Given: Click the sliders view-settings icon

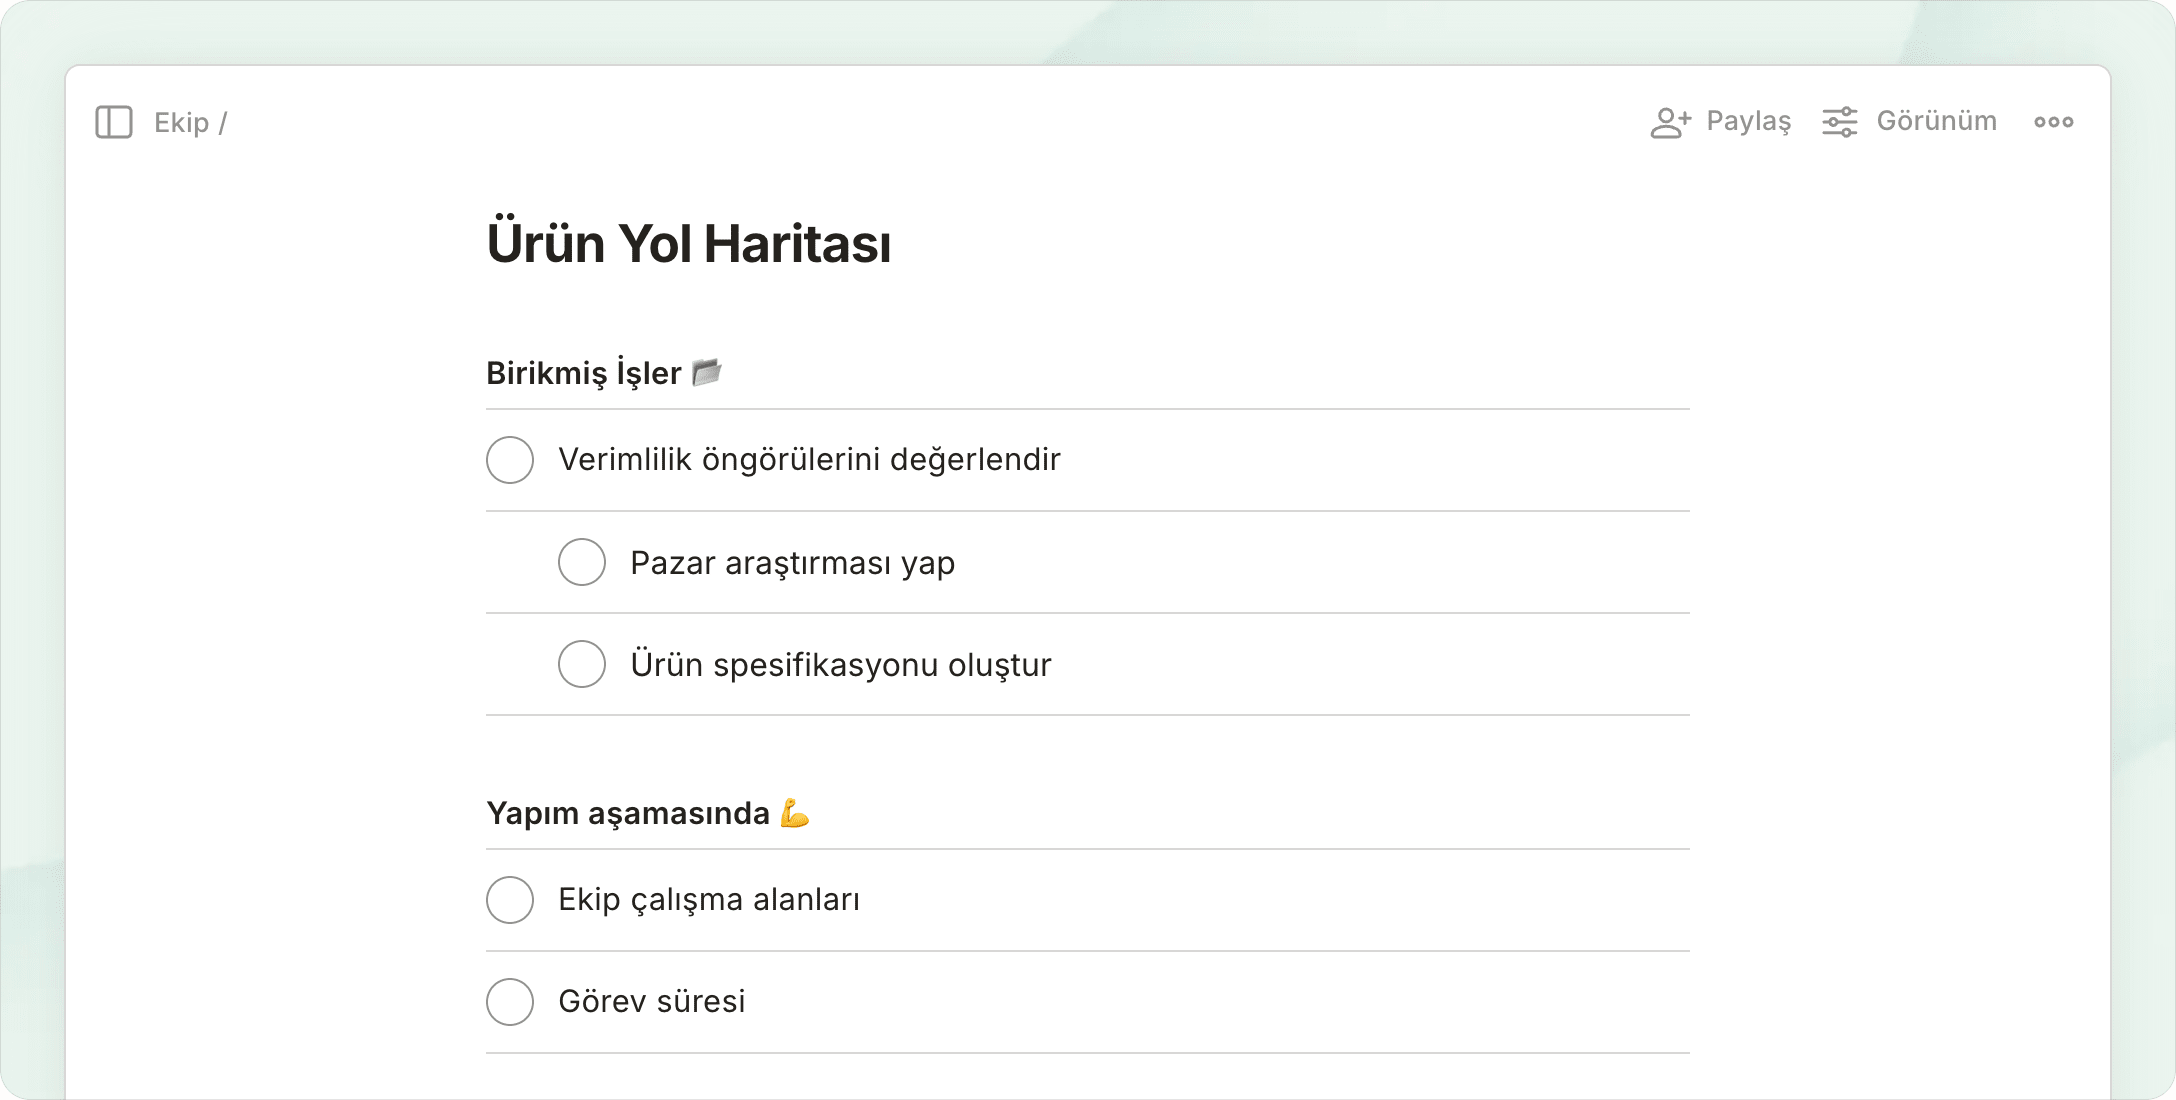Looking at the screenshot, I should coord(1839,122).
